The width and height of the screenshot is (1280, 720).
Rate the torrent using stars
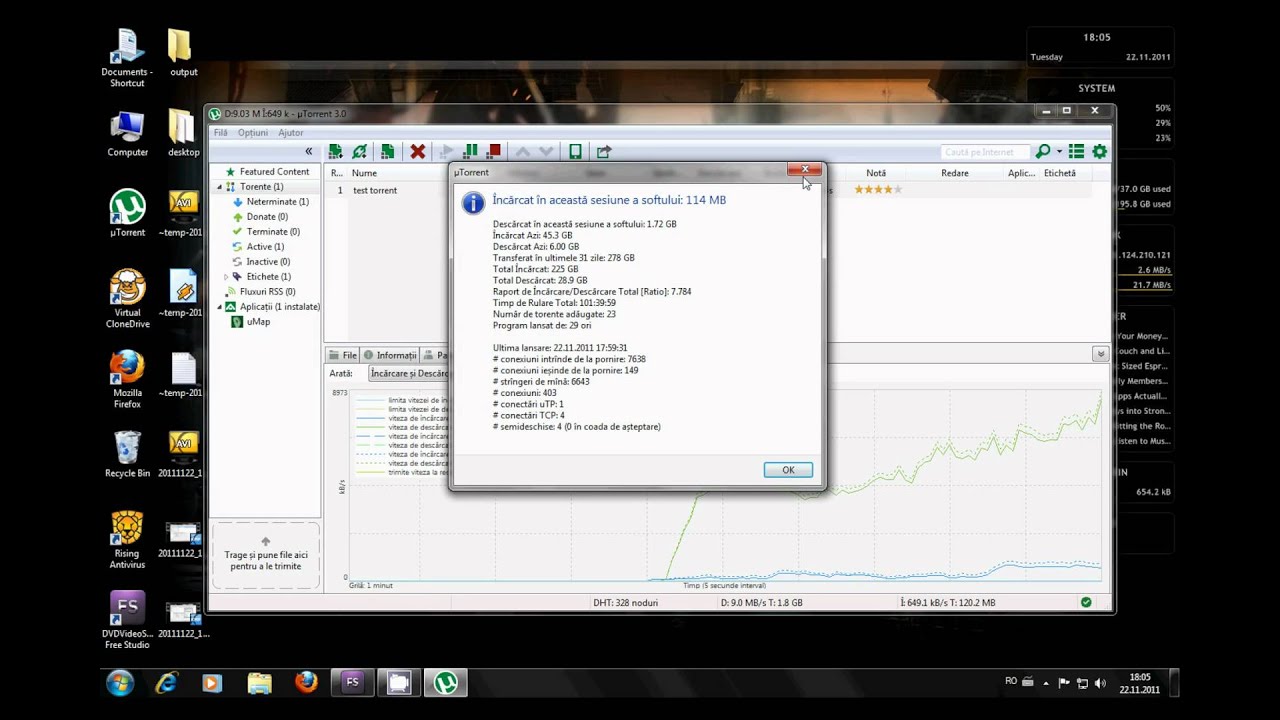tap(878, 190)
